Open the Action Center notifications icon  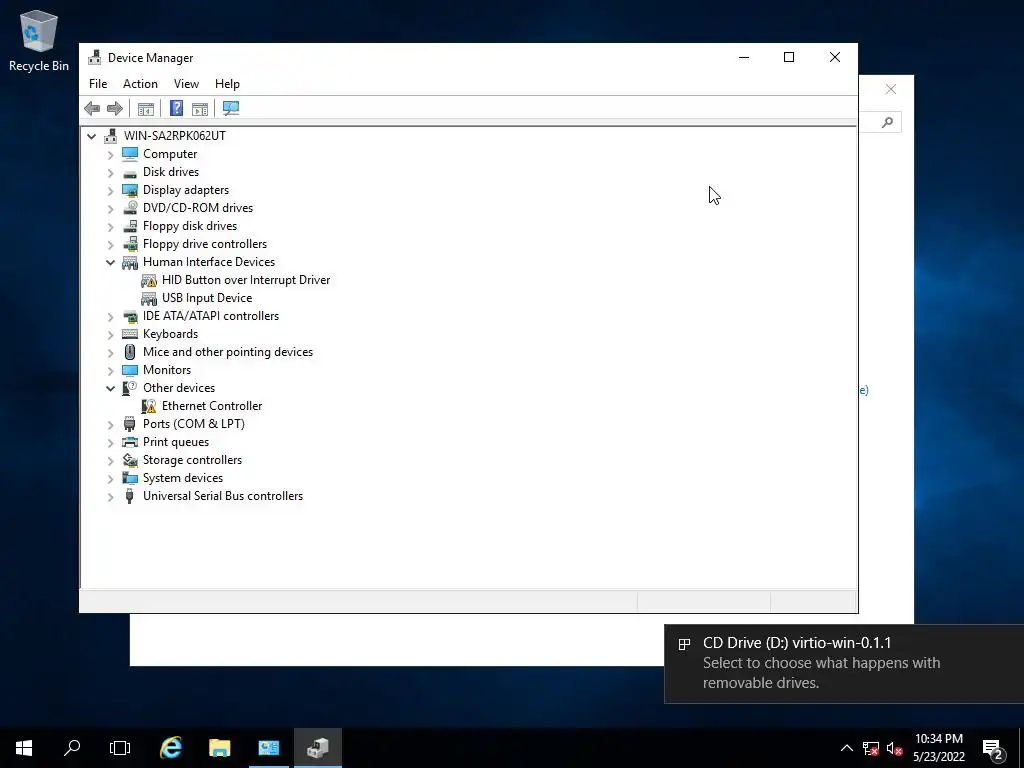click(993, 748)
